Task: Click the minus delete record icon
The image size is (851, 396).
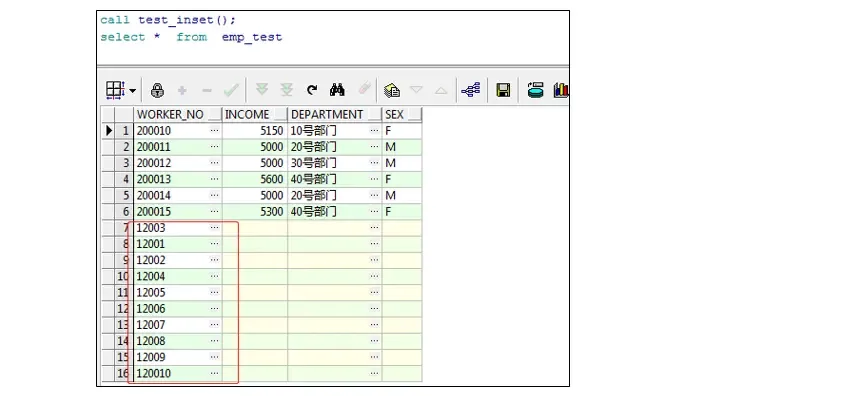Action: [207, 91]
